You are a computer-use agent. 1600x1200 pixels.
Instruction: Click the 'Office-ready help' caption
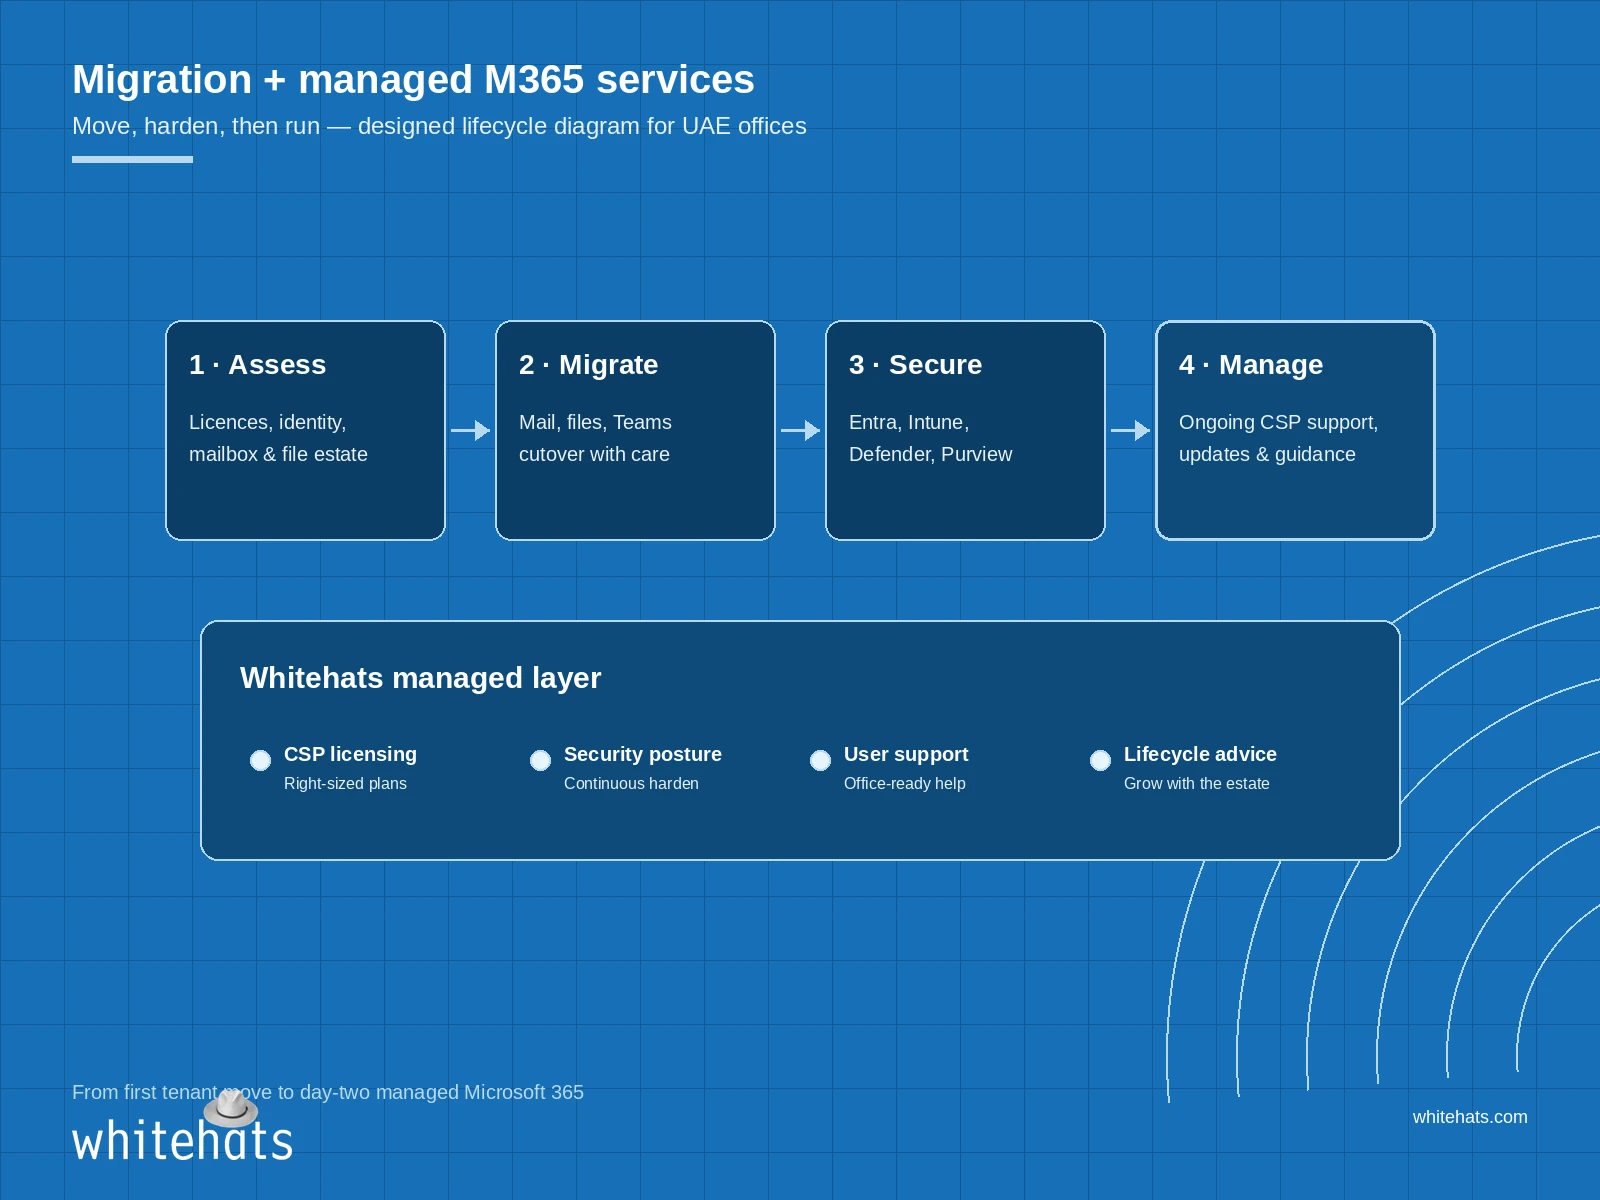904,783
